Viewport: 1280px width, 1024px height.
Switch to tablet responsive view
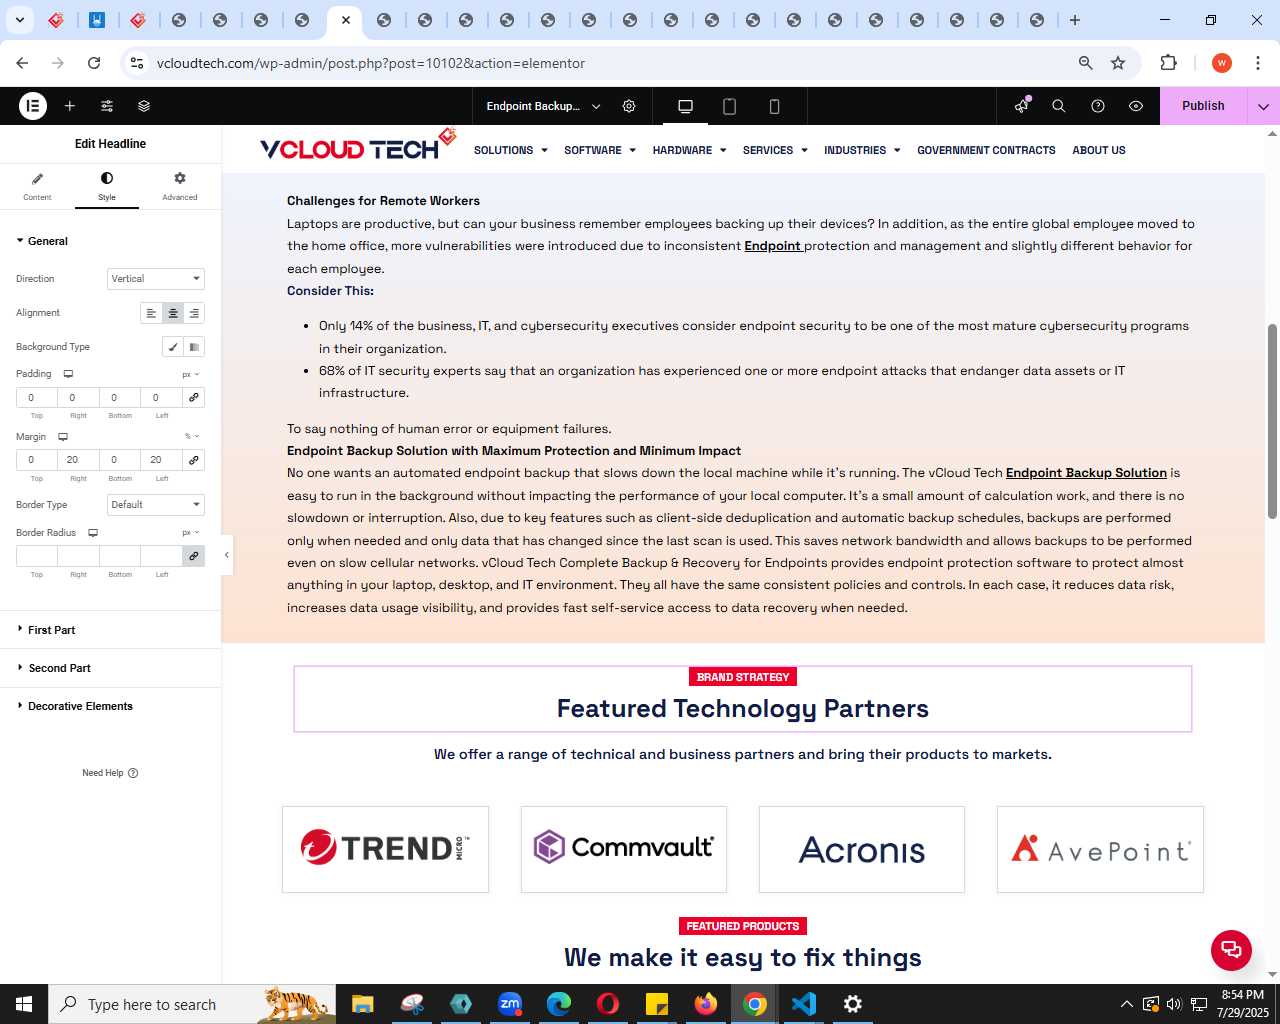coord(730,106)
